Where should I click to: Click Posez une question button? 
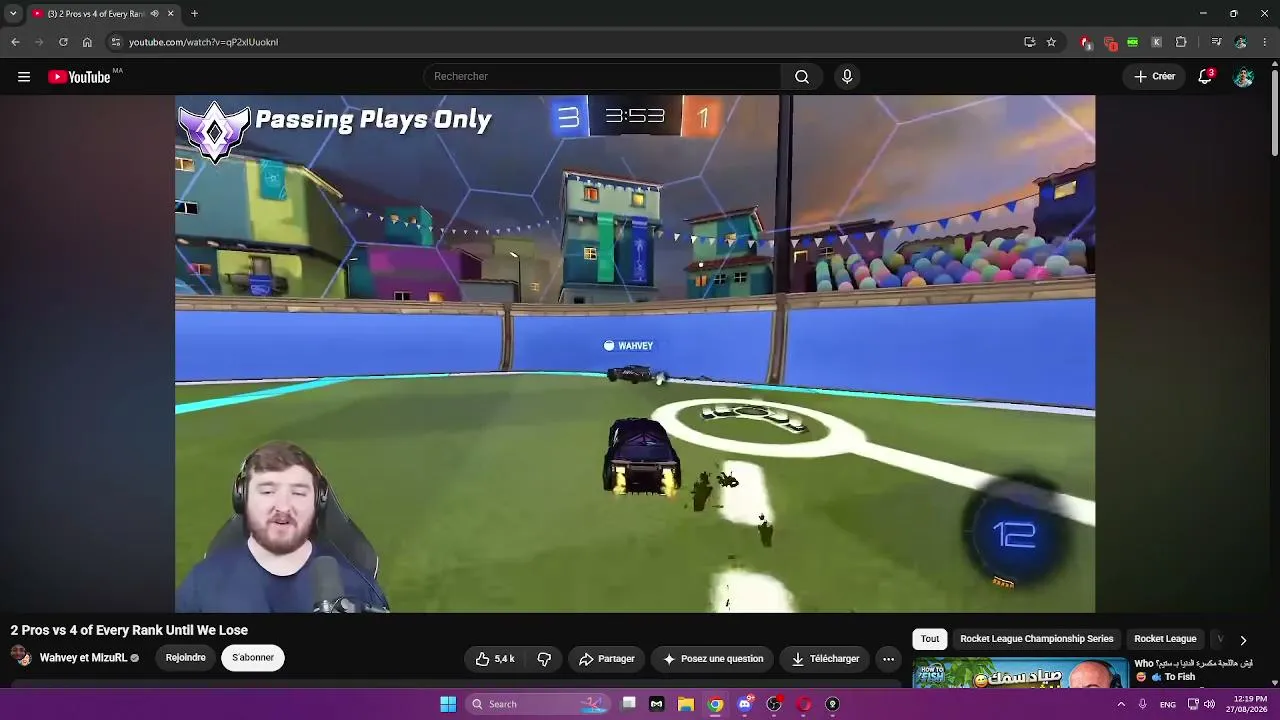coord(713,659)
